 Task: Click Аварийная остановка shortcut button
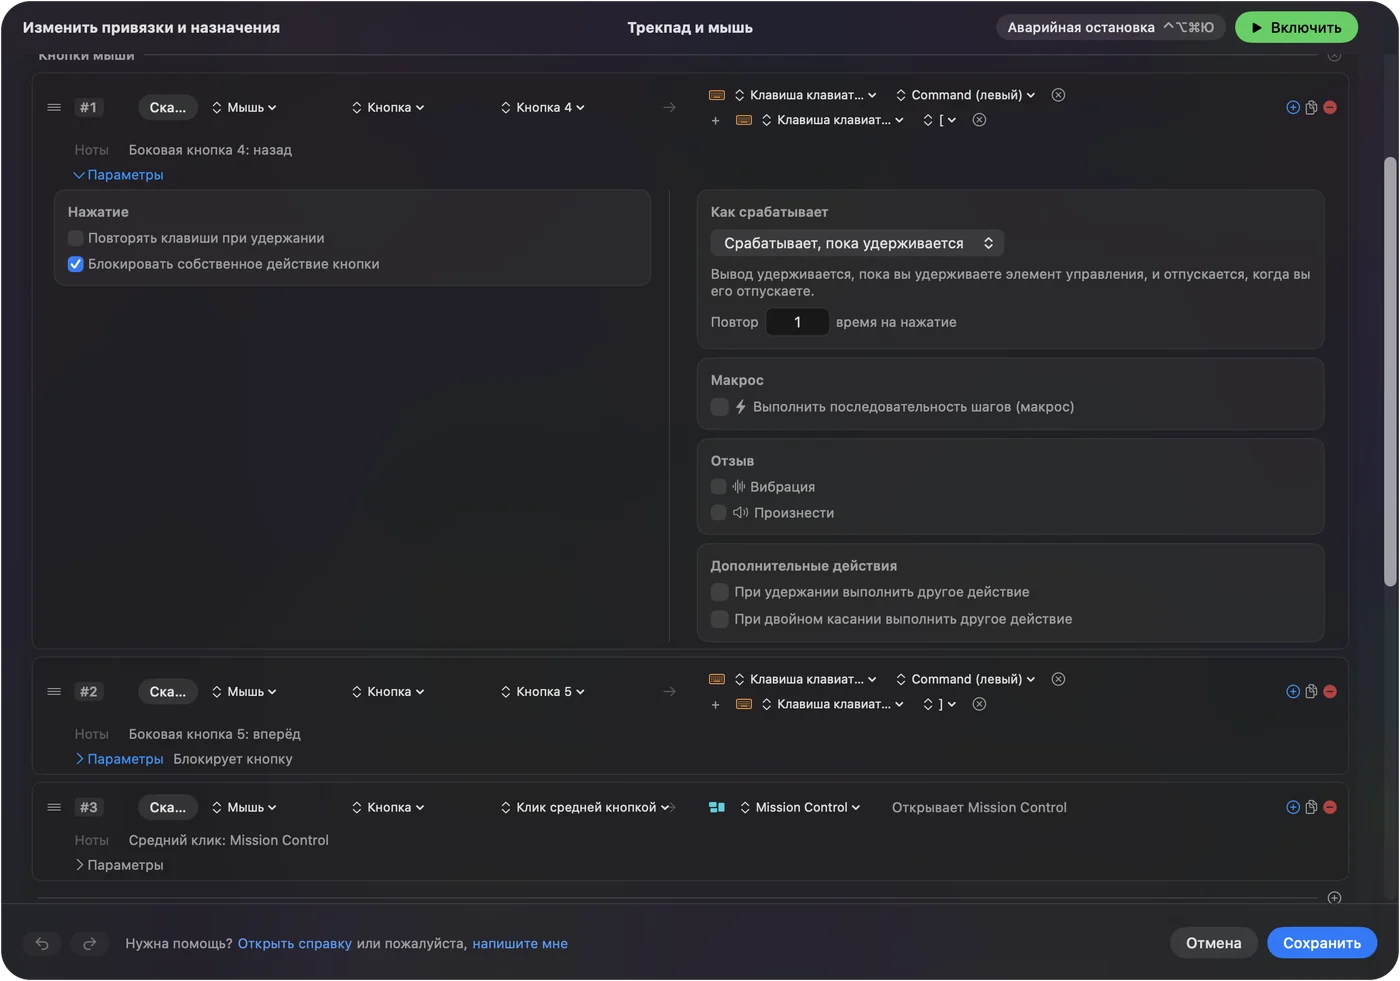[x=1110, y=27]
